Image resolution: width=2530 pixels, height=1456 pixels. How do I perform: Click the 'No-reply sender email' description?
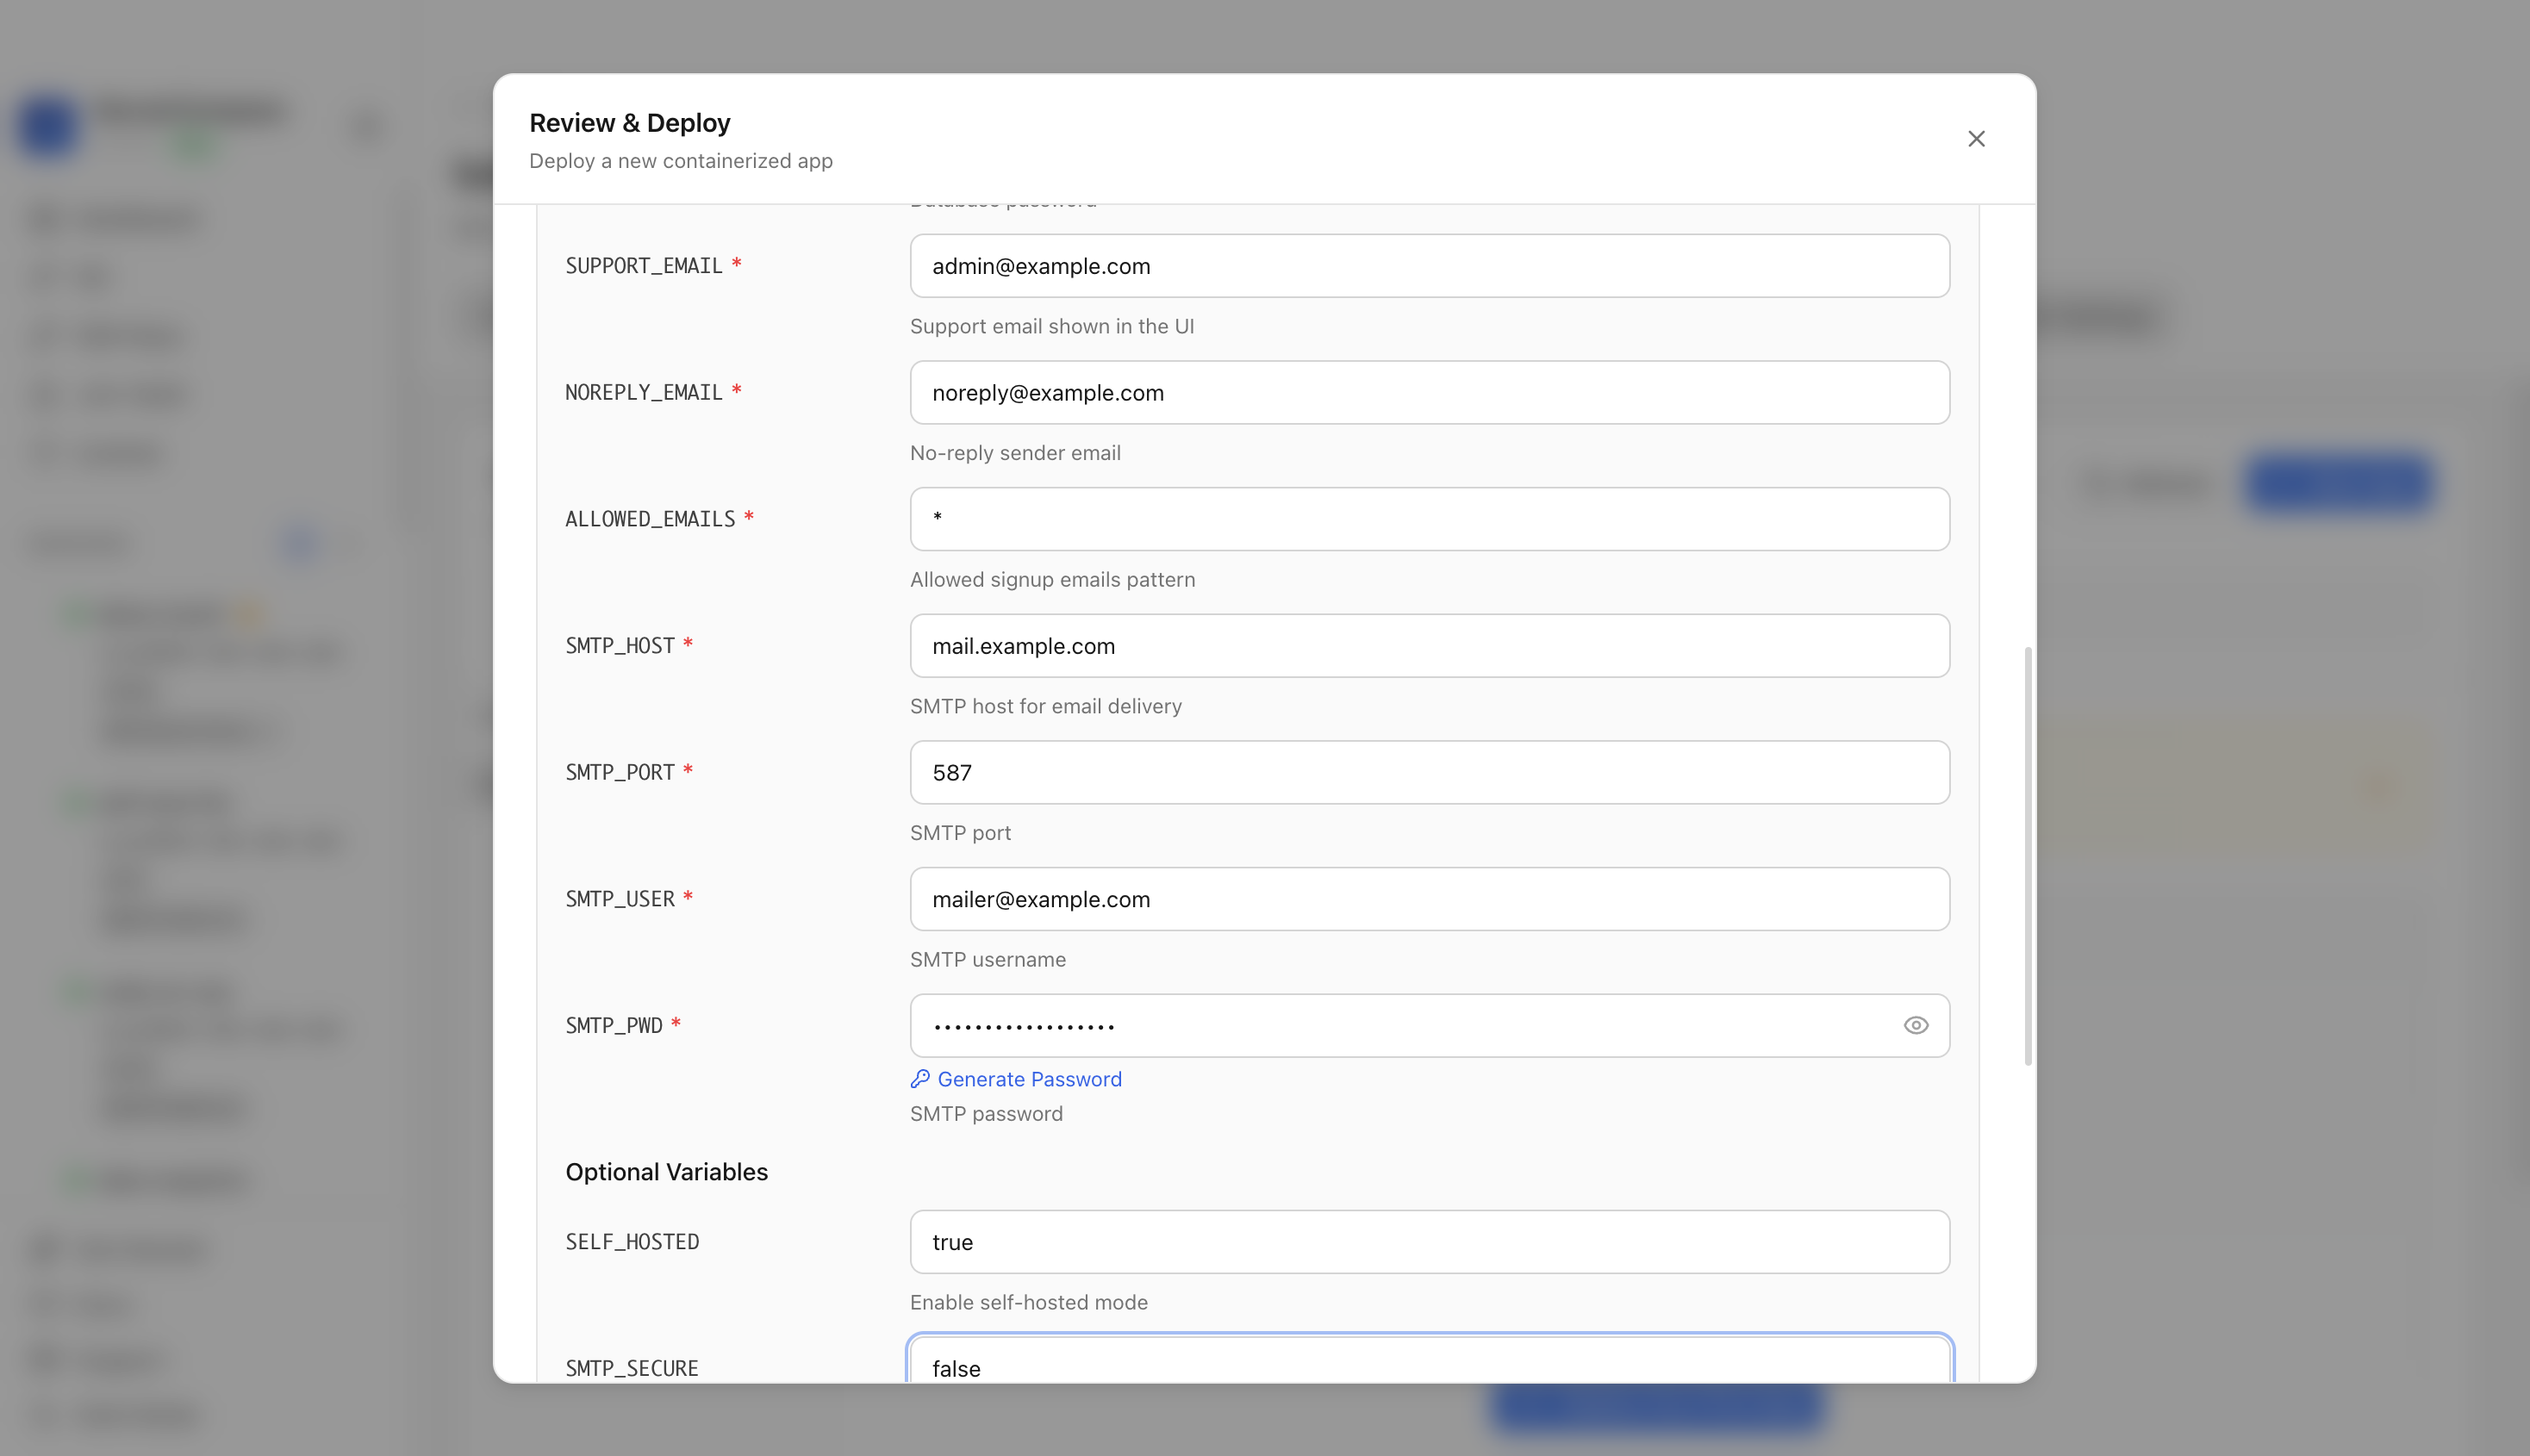click(x=1014, y=453)
